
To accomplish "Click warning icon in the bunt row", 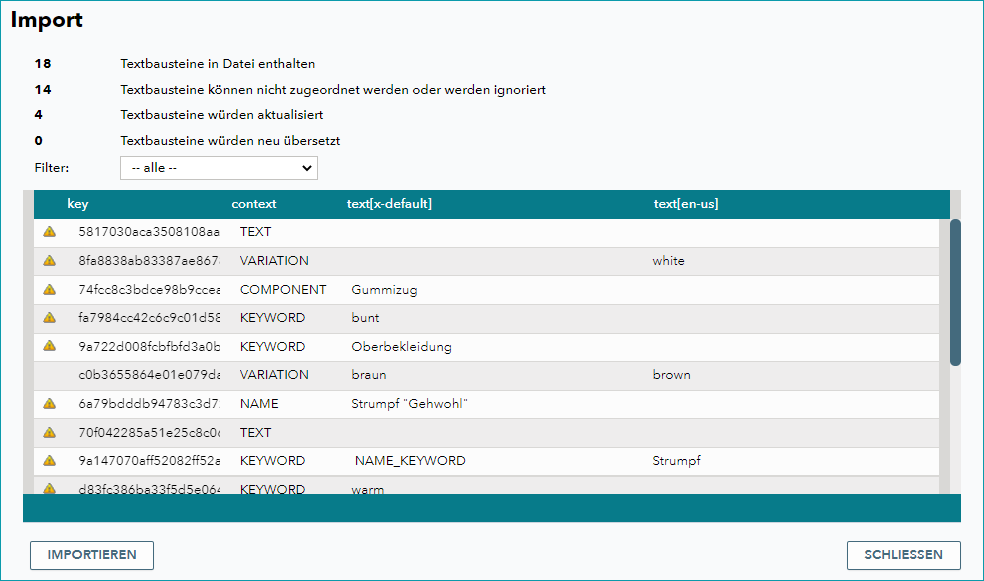I will click(50, 317).
